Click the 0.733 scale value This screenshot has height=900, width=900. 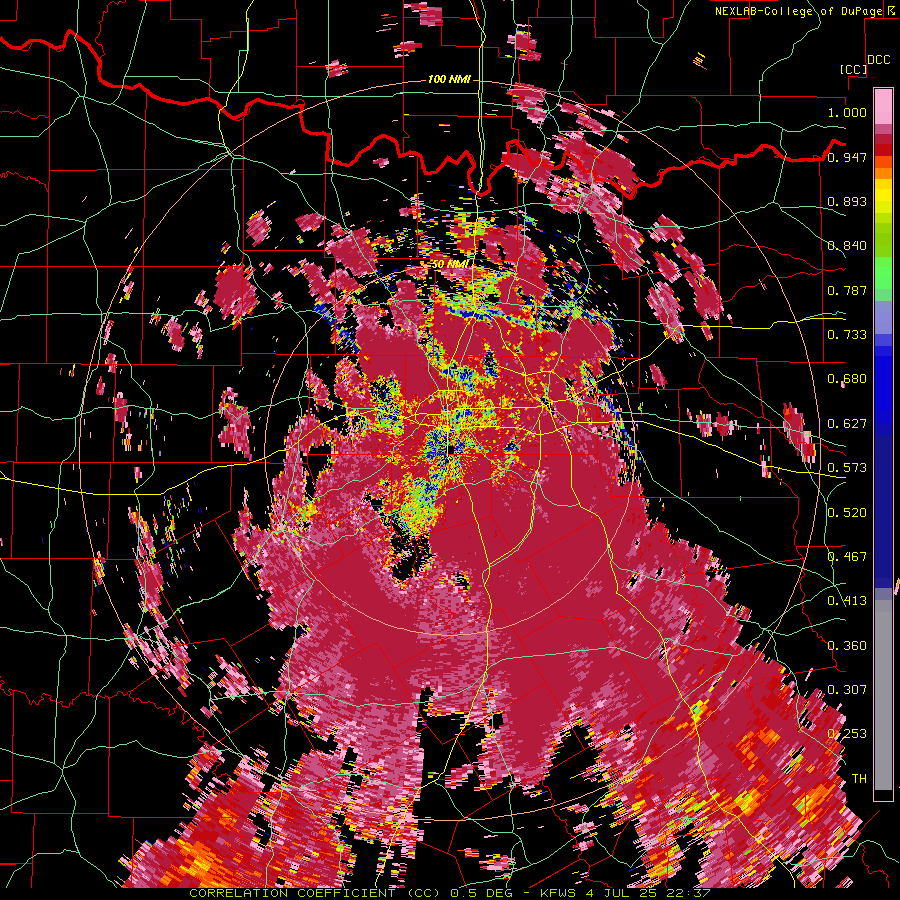[x=847, y=335]
